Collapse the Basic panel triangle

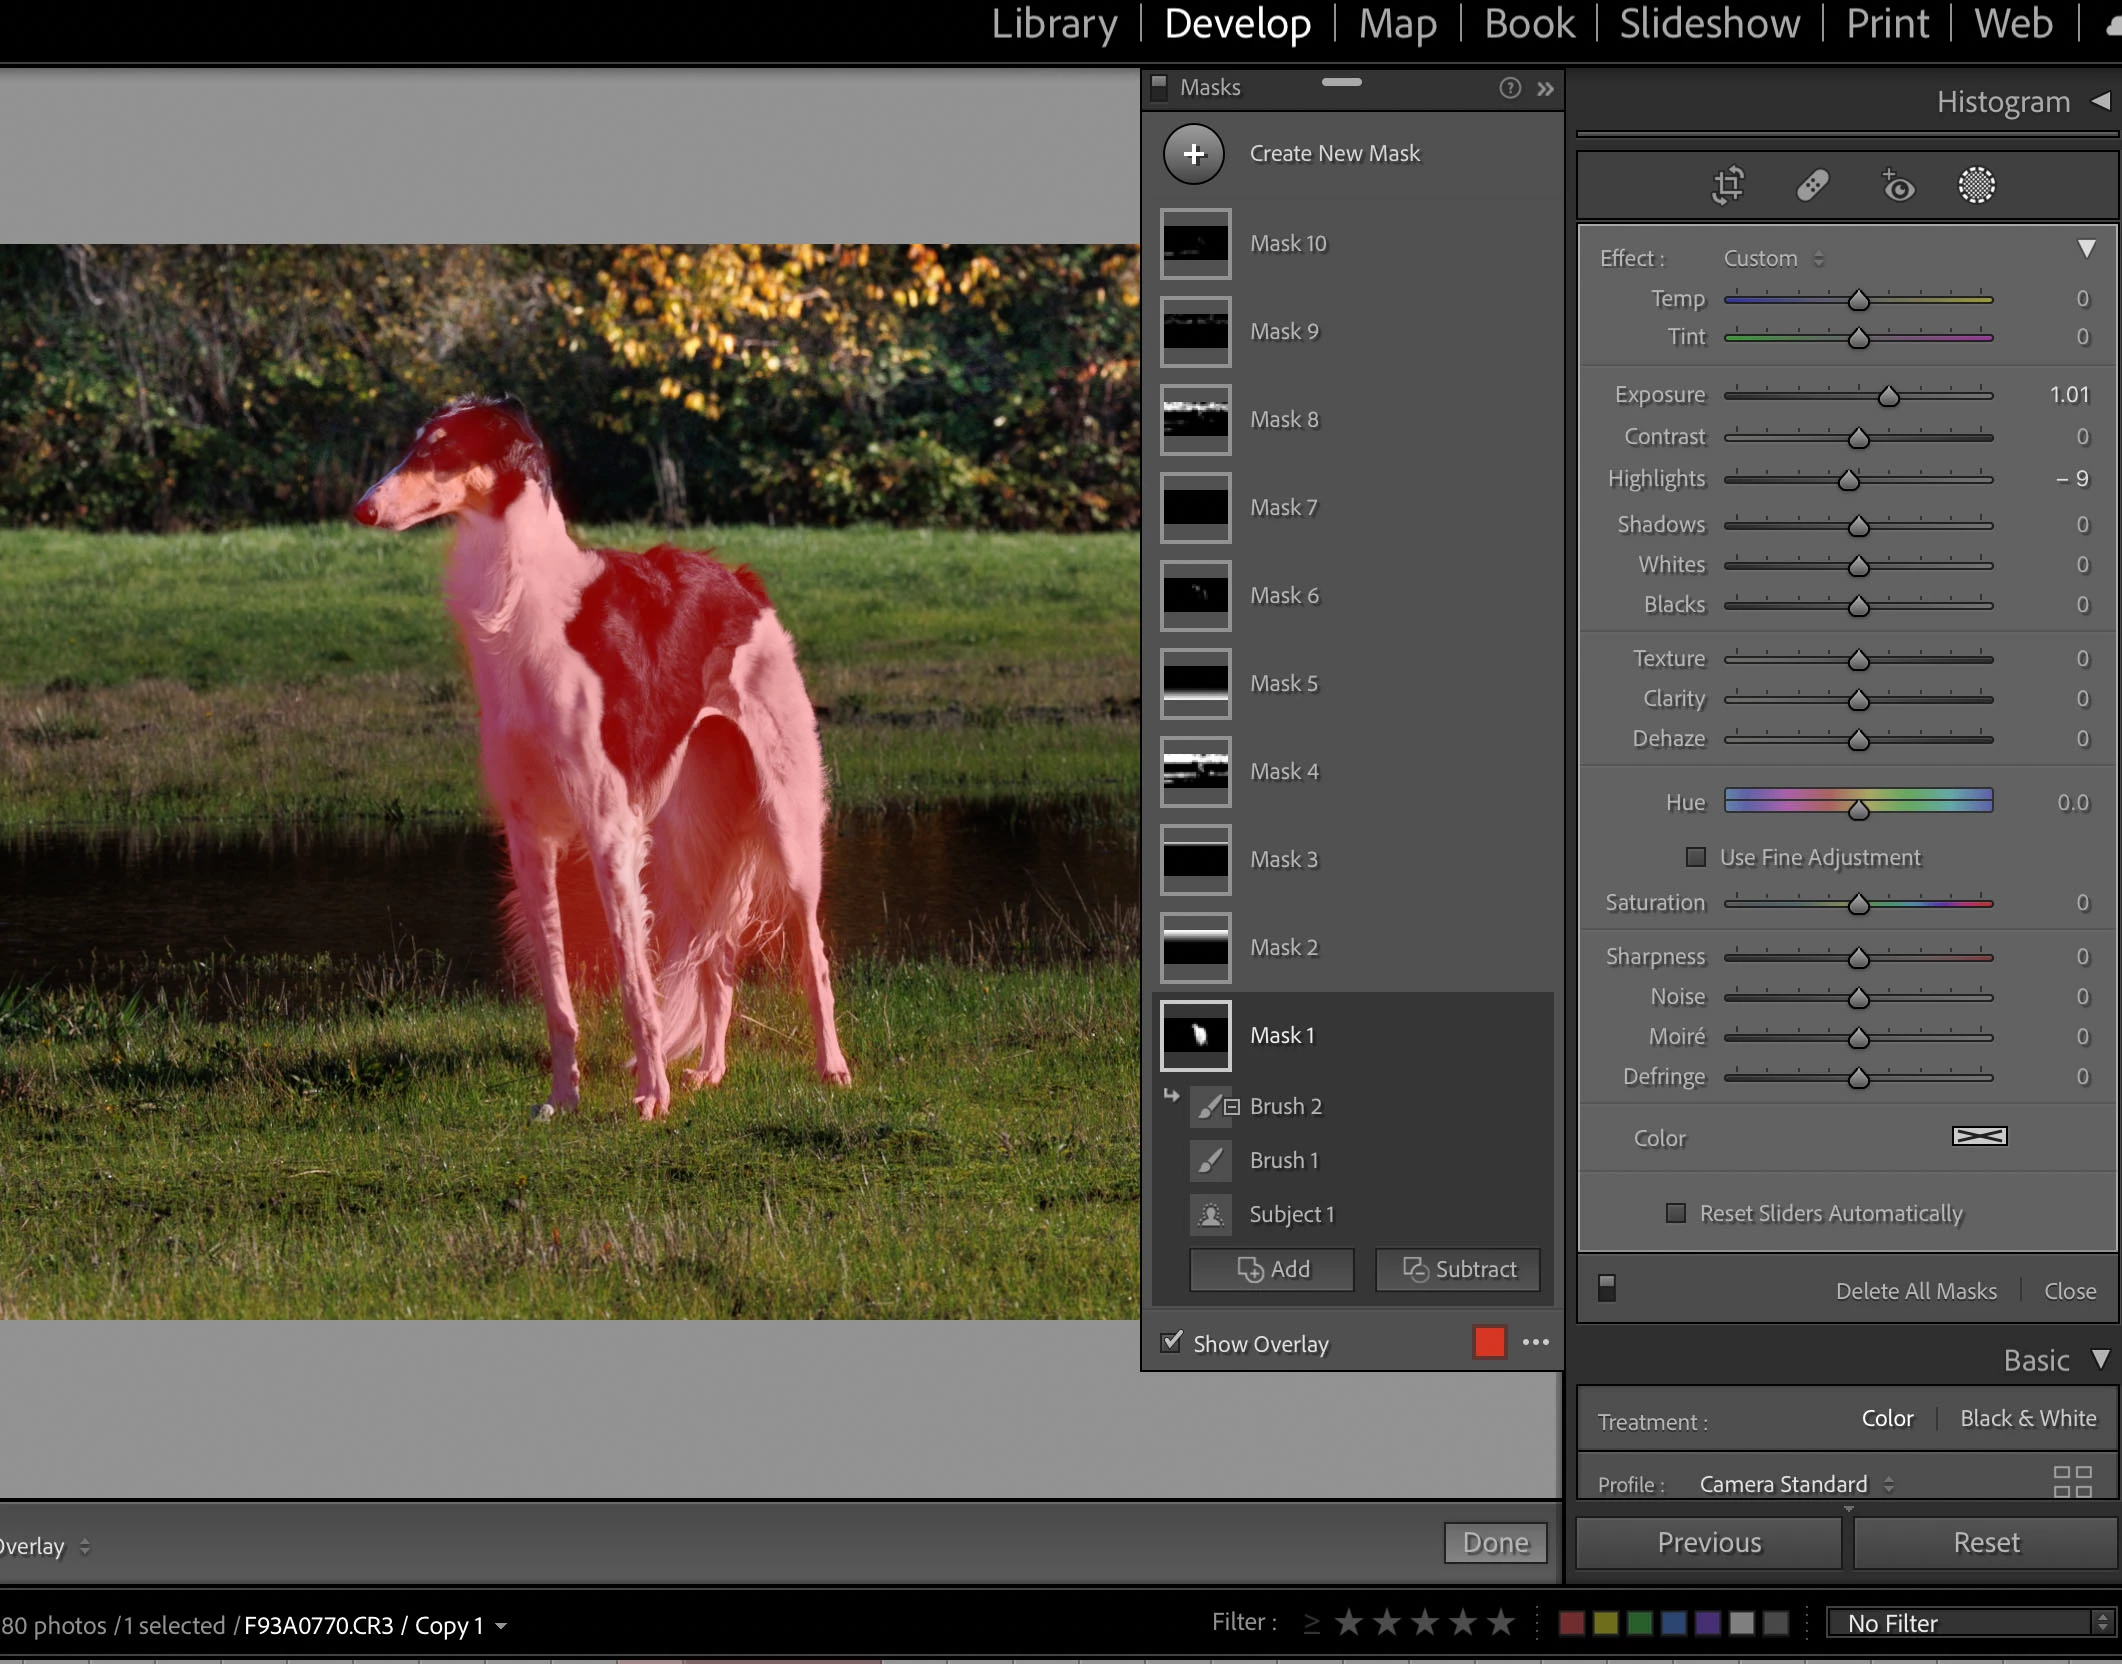pos(2100,1359)
